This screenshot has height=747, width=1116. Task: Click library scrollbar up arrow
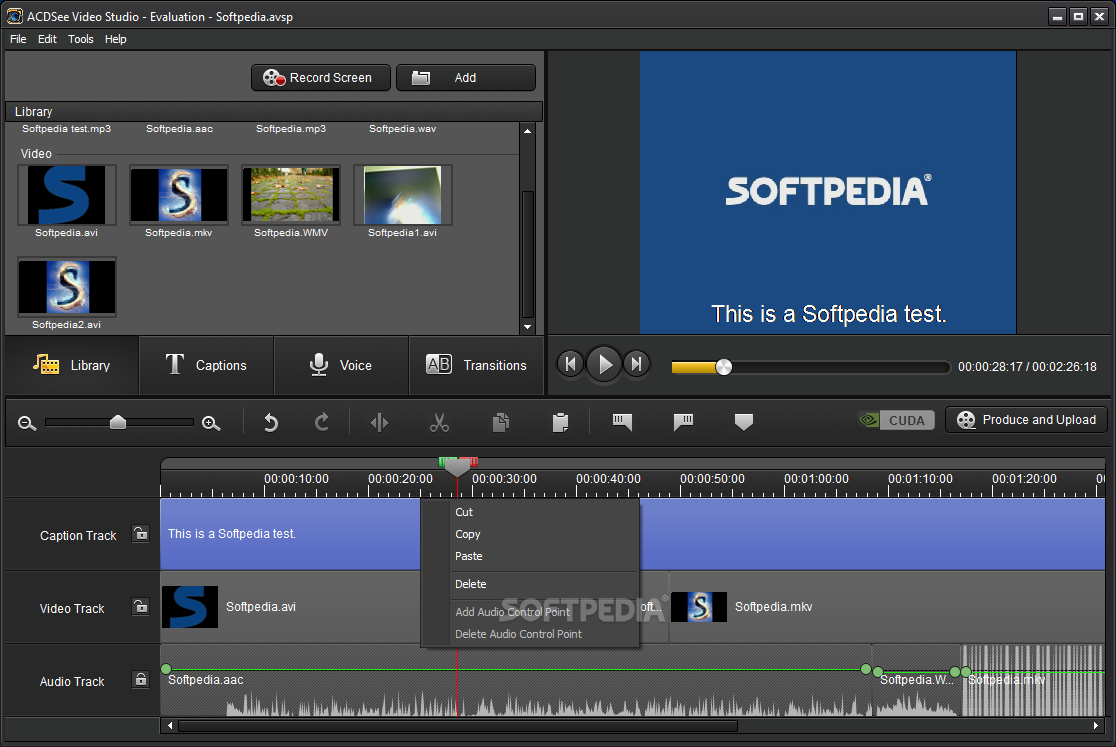click(527, 131)
